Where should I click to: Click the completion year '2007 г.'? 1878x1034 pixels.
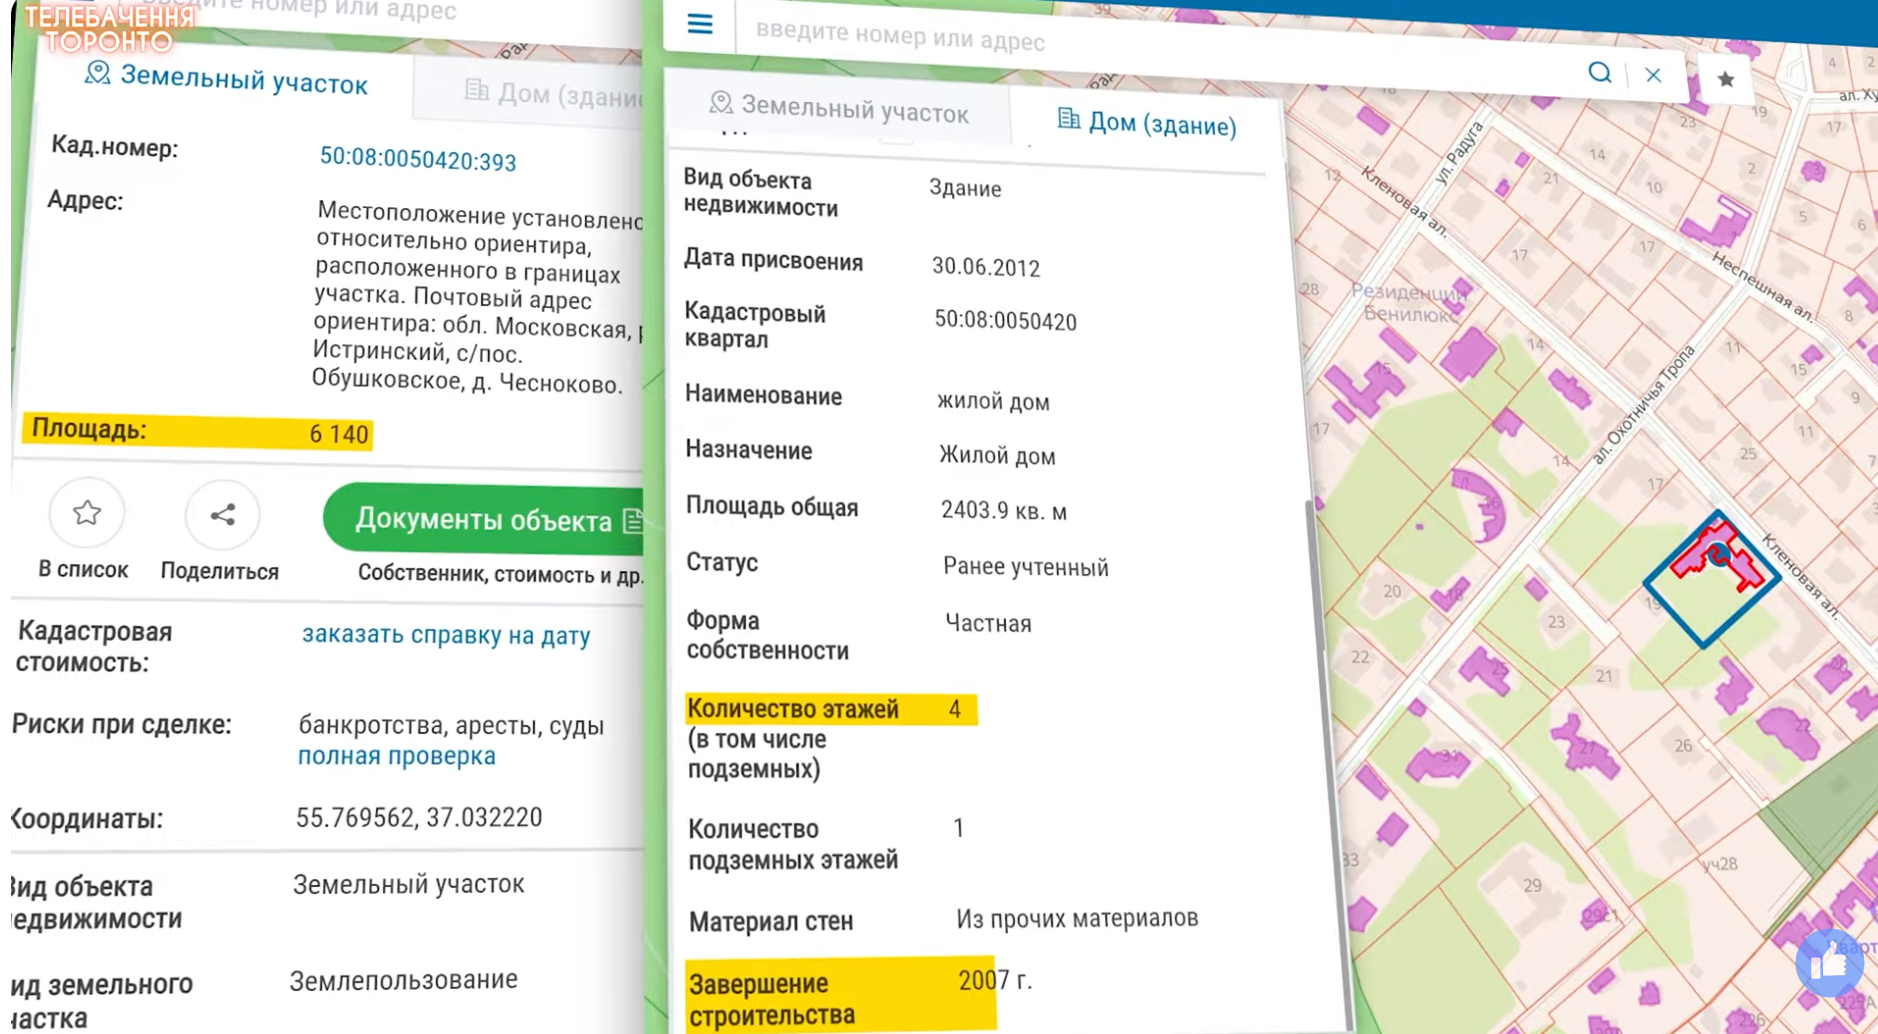click(x=995, y=981)
